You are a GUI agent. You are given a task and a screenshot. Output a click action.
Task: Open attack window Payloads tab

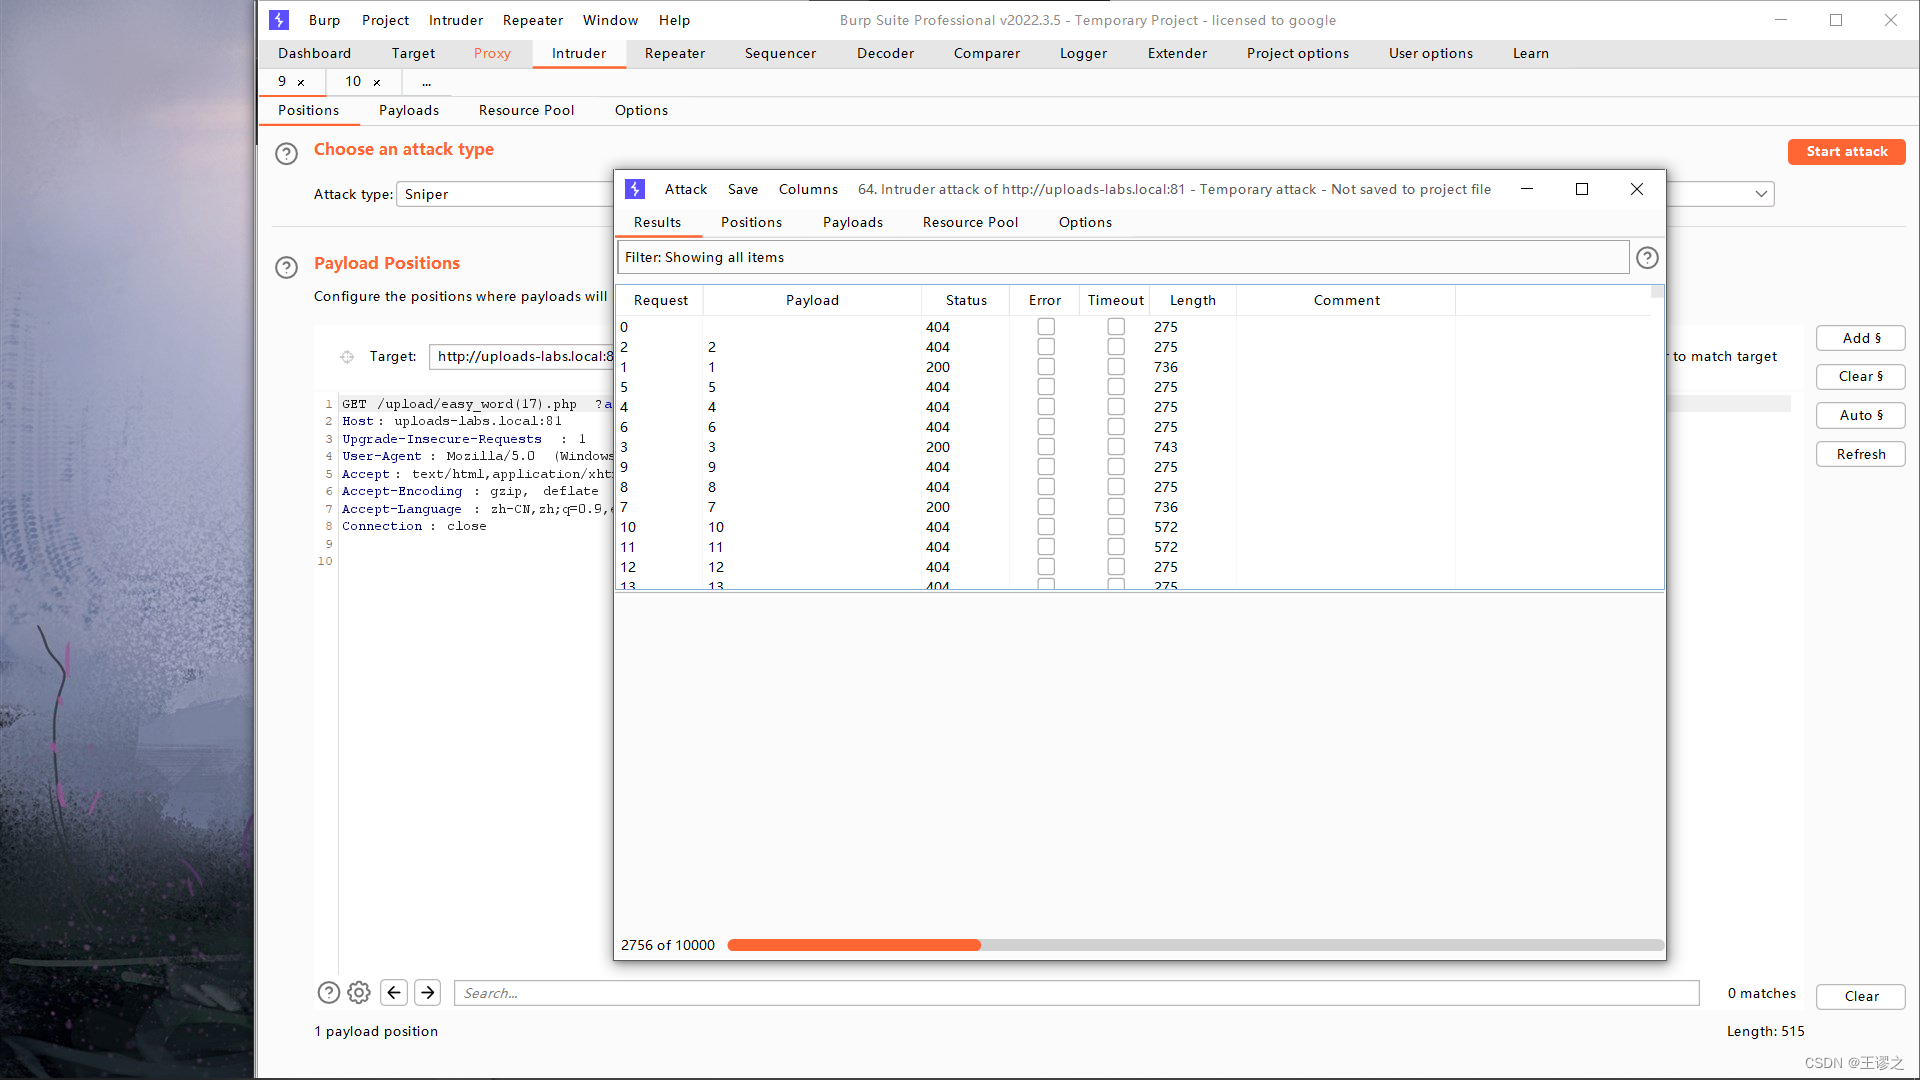click(x=853, y=222)
